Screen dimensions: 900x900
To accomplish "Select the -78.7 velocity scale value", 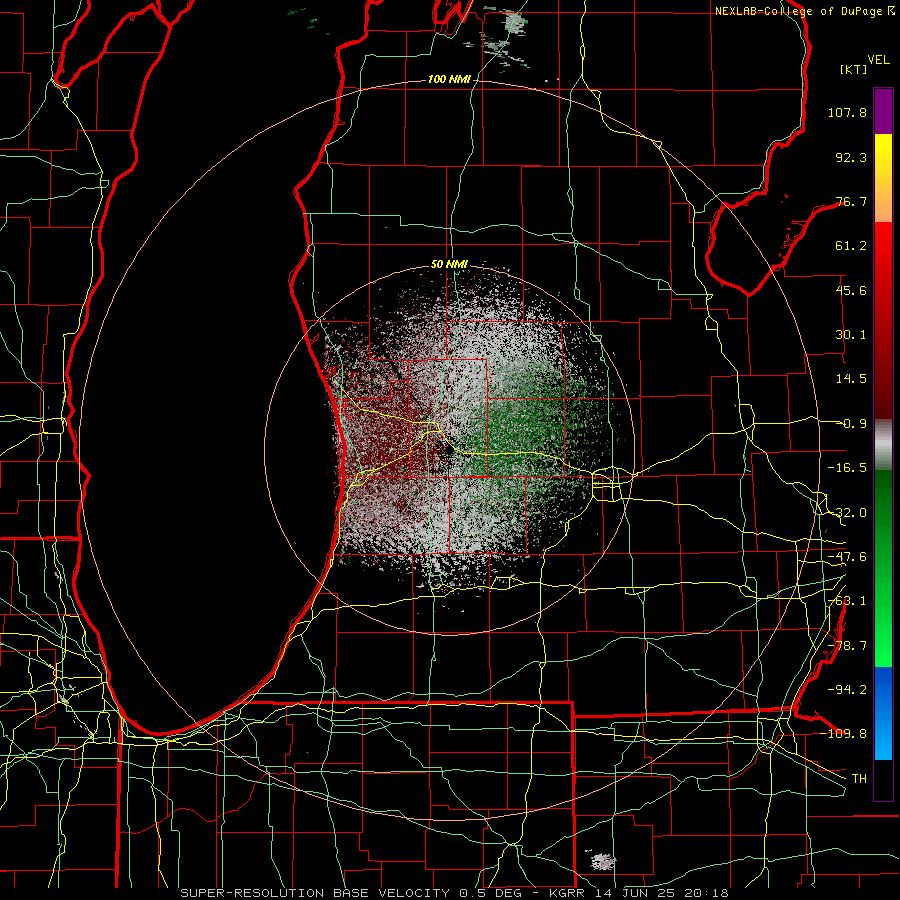I will pyautogui.click(x=847, y=646).
